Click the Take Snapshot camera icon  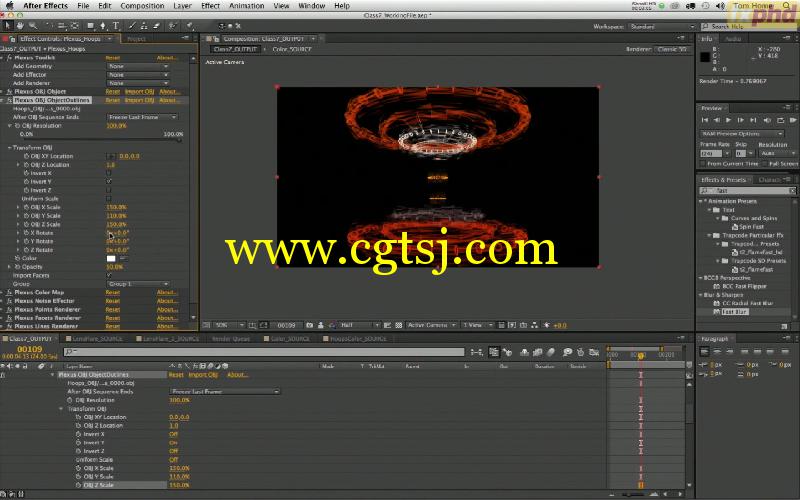[x=309, y=325]
